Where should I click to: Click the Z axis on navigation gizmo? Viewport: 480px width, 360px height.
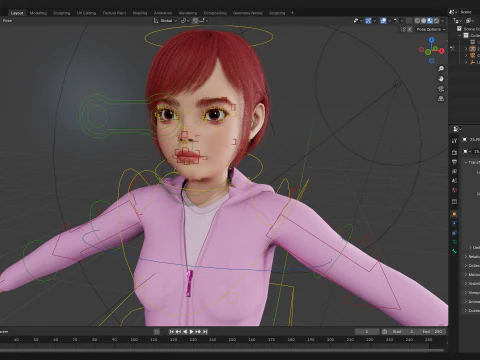pos(432,40)
